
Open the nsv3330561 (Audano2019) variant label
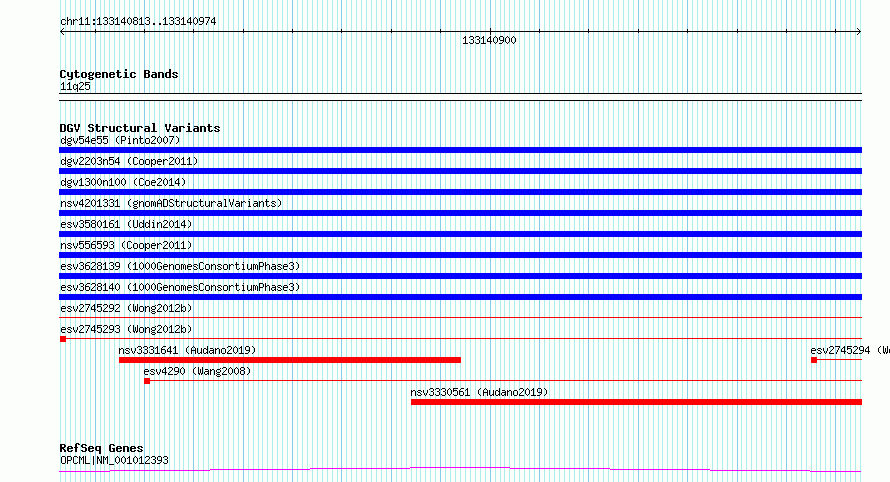pyautogui.click(x=479, y=392)
